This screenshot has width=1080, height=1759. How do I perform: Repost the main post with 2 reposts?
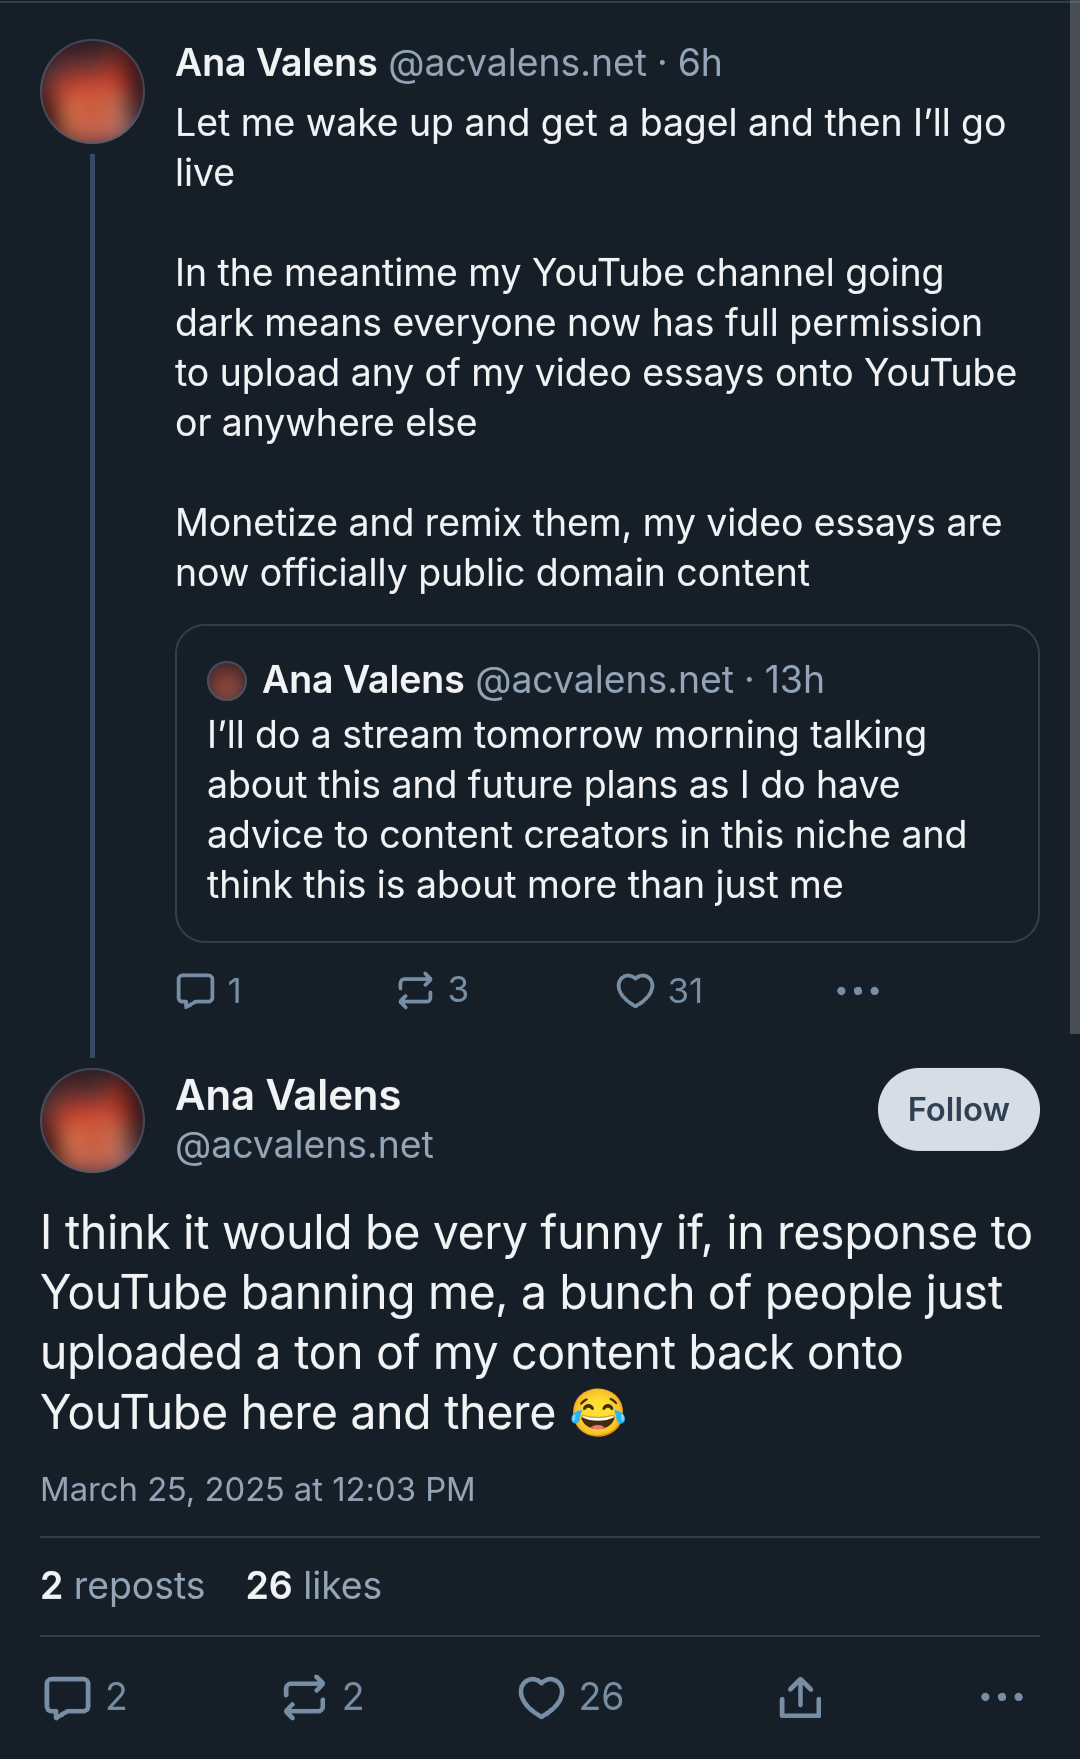click(305, 1697)
